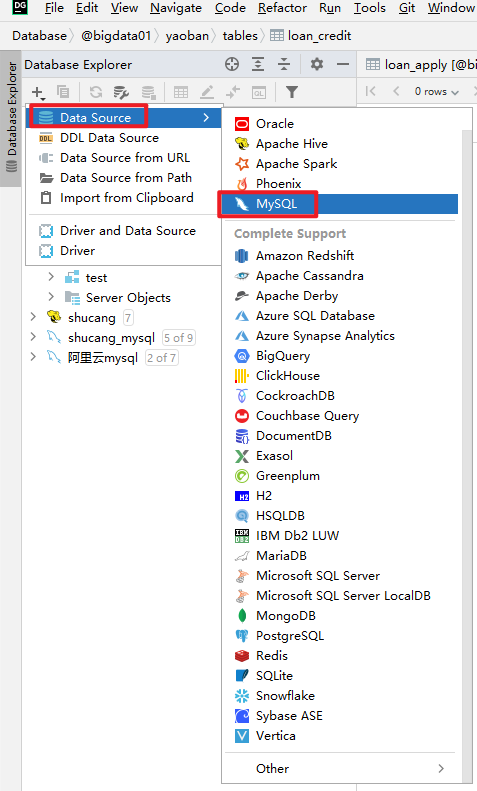The height and width of the screenshot is (791, 477).
Task: Open the Refactor menu
Action: (x=282, y=8)
